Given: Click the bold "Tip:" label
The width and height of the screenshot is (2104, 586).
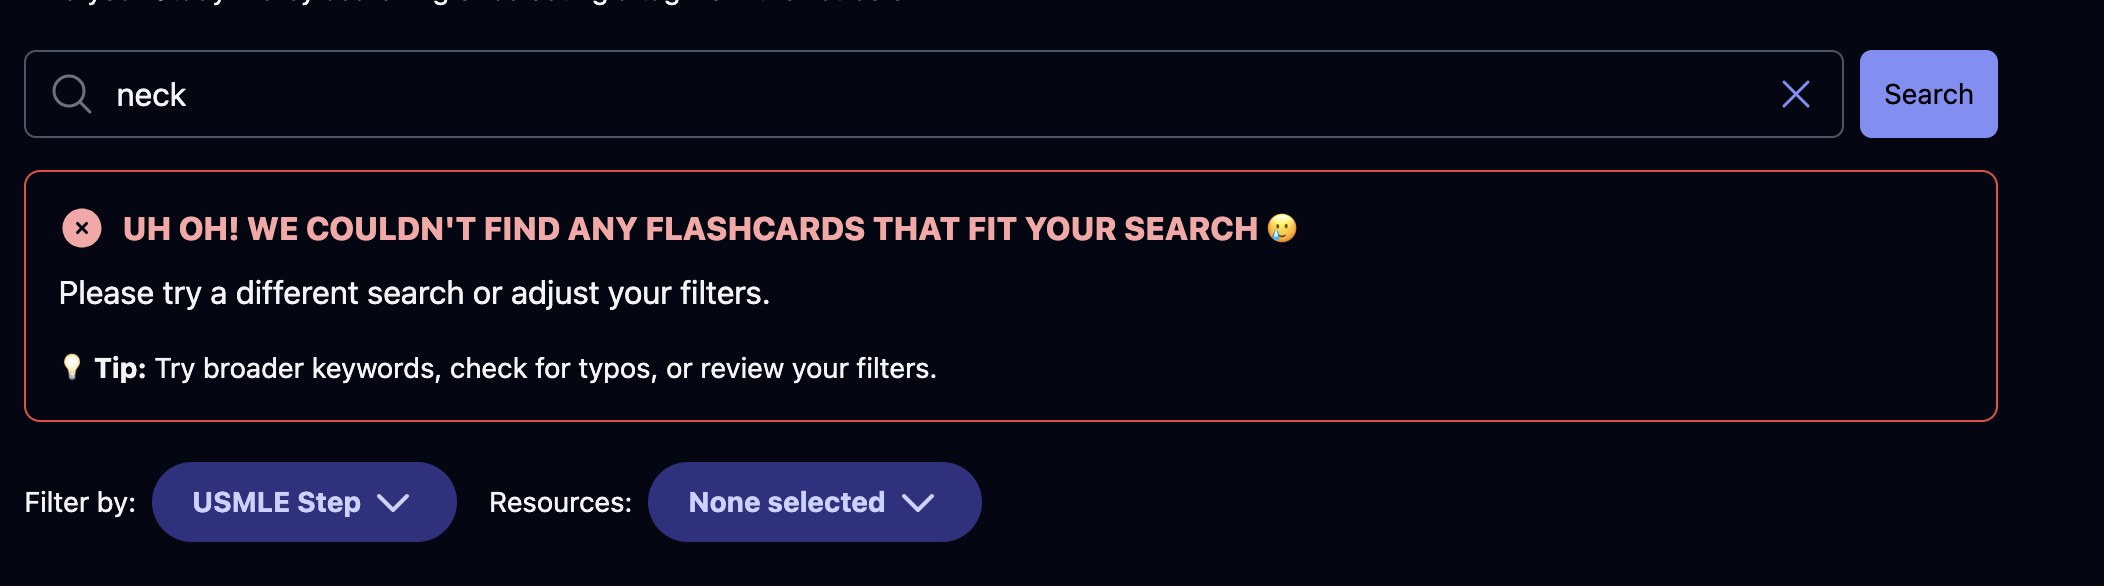Looking at the screenshot, I should pos(120,368).
